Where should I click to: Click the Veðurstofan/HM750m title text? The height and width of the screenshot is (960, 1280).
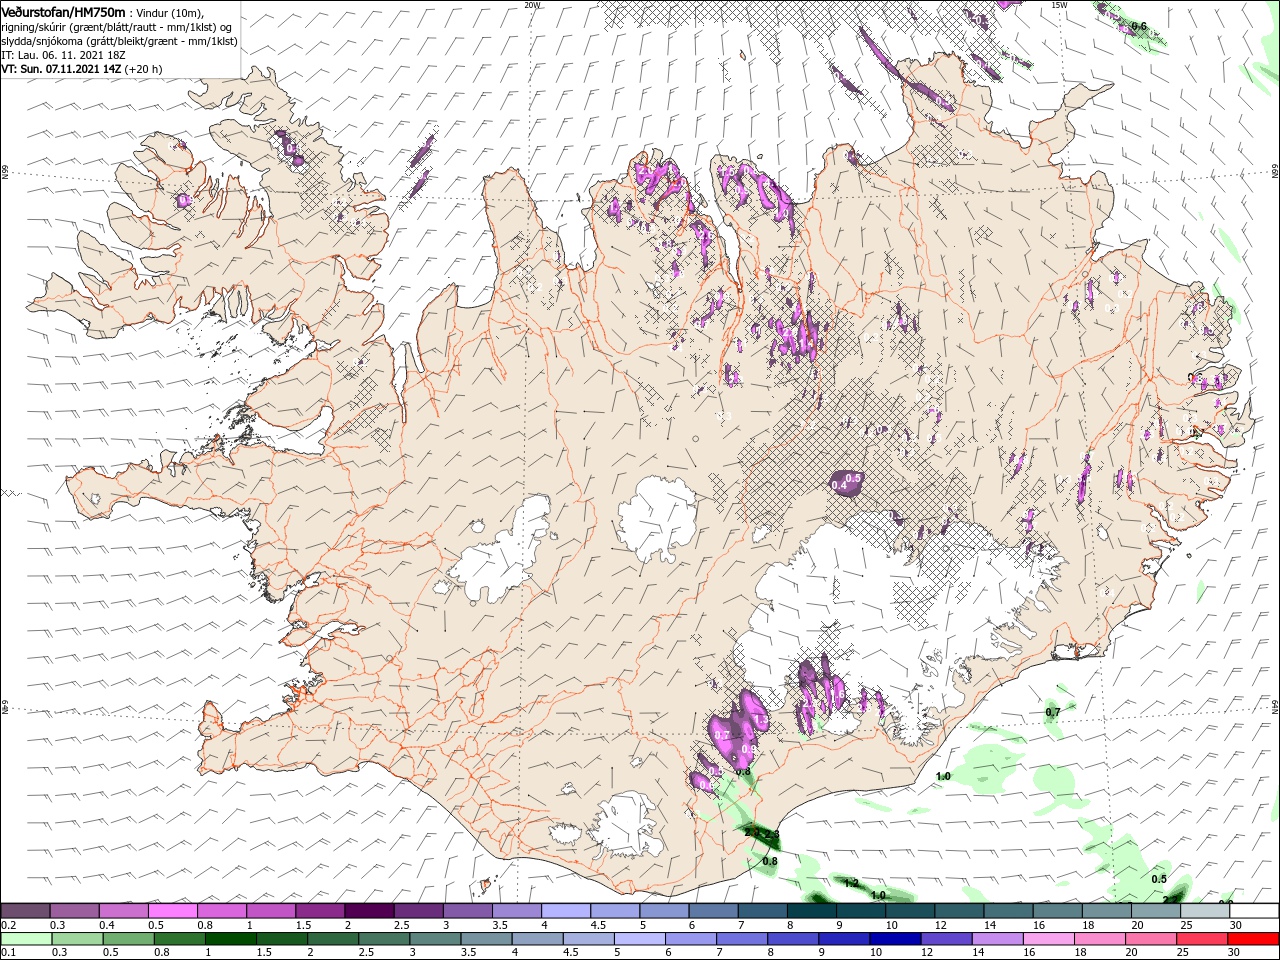pos(63,12)
